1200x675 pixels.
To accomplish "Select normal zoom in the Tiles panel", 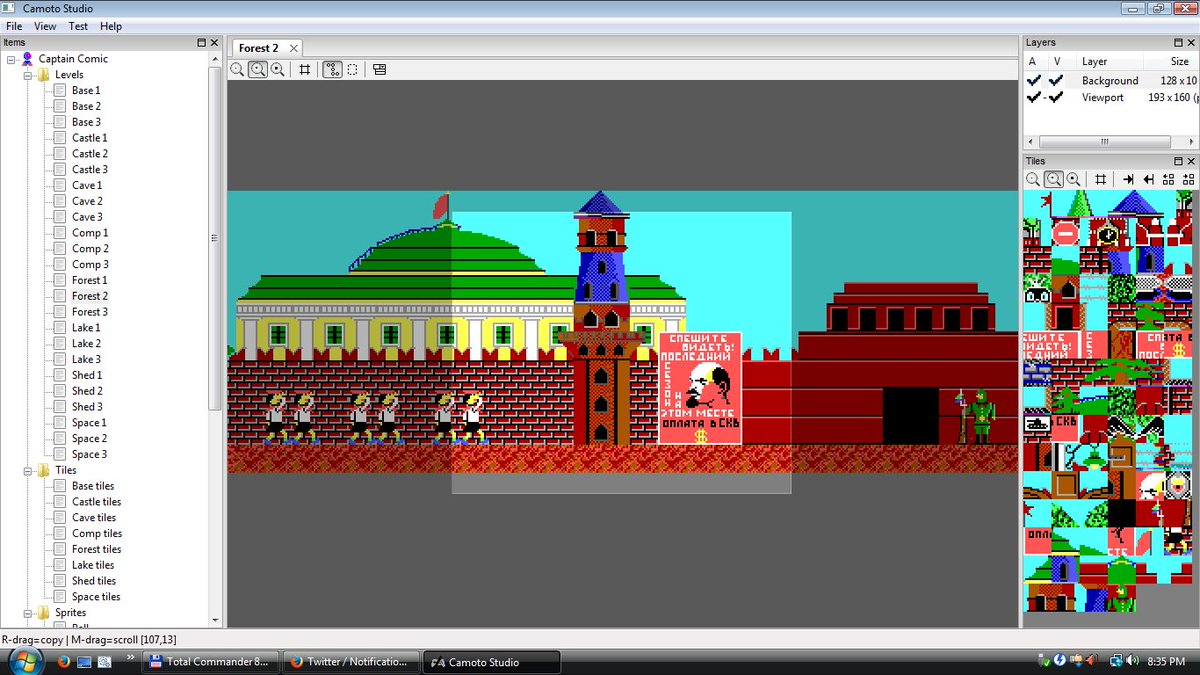I will (x=1054, y=179).
